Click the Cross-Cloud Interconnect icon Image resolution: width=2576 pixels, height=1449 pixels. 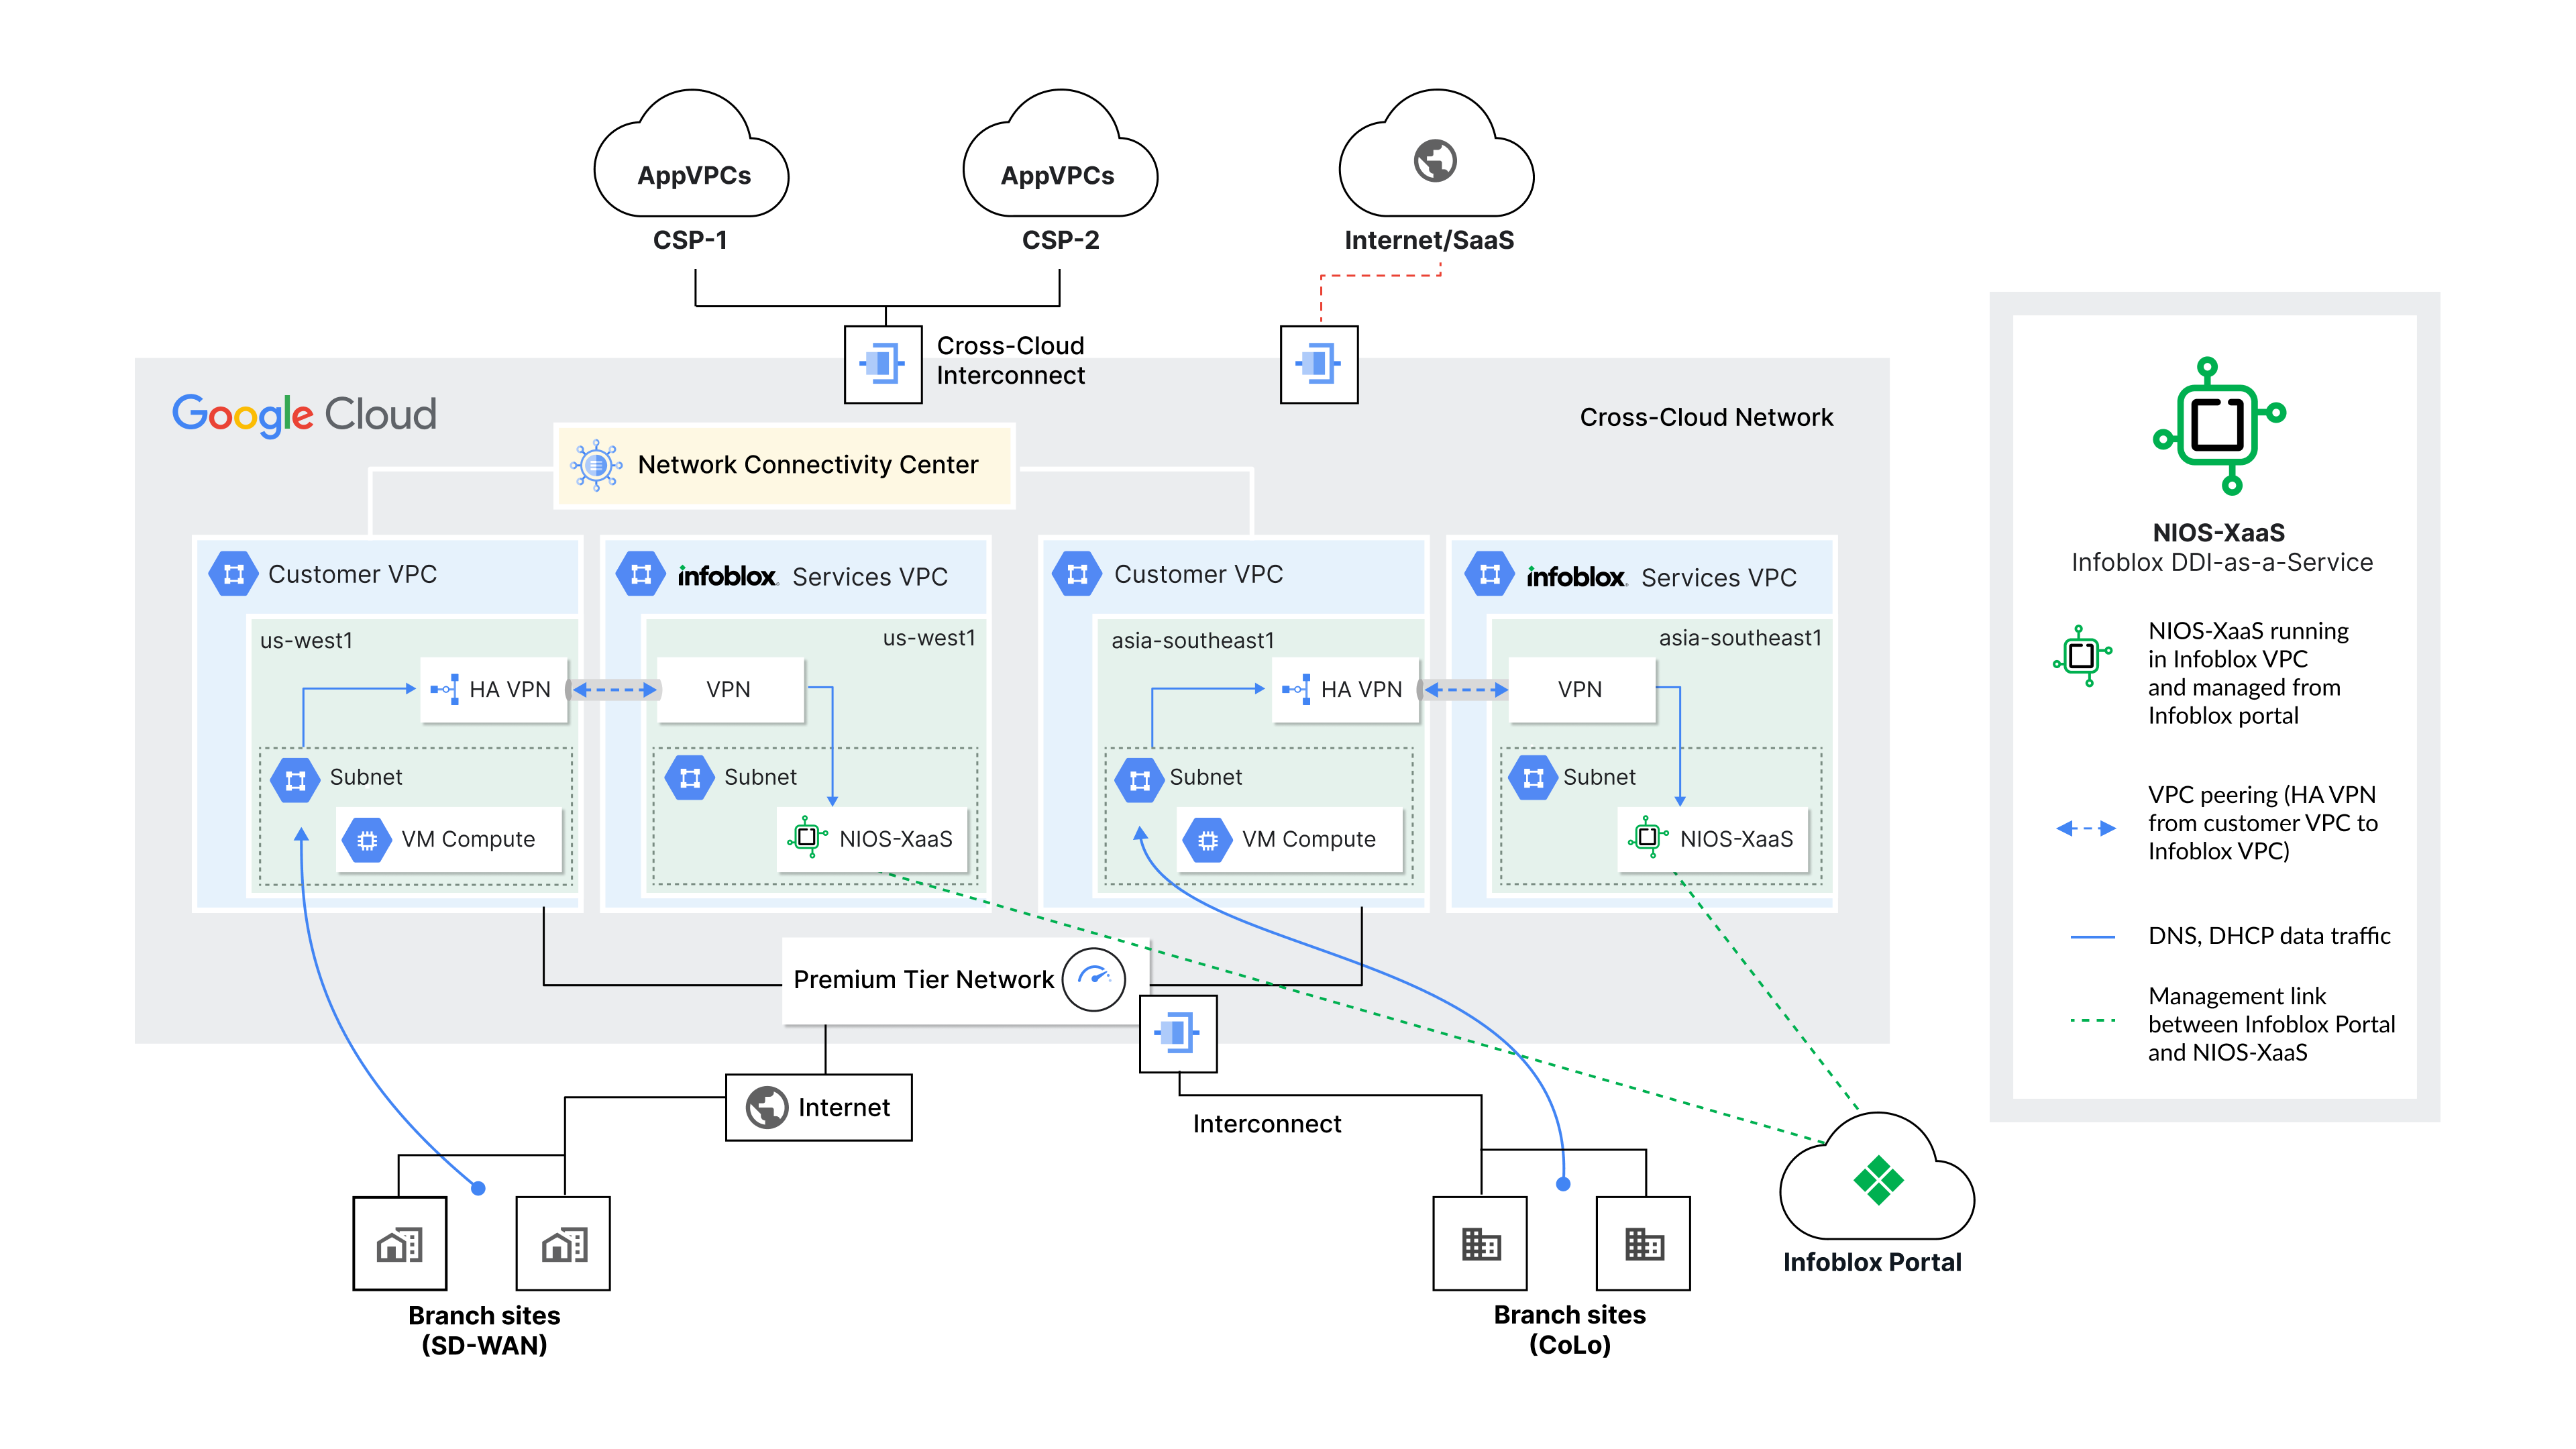pyautogui.click(x=883, y=364)
